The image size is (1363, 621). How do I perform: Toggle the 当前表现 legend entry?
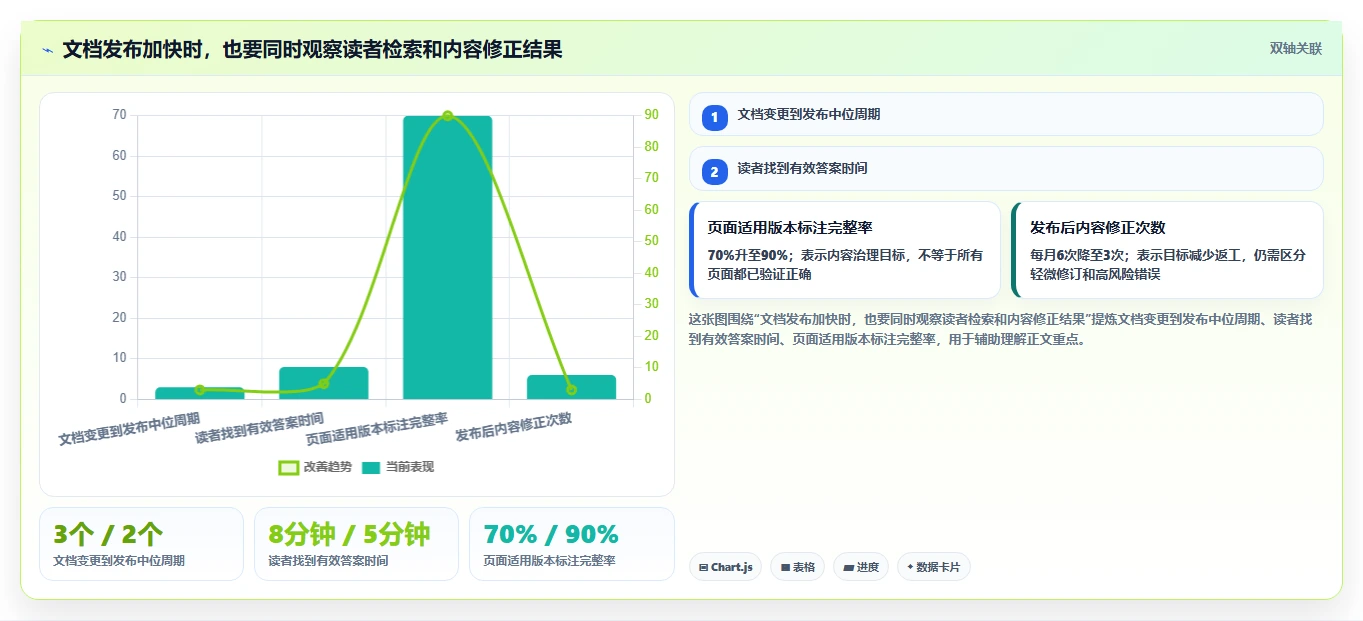click(398, 467)
